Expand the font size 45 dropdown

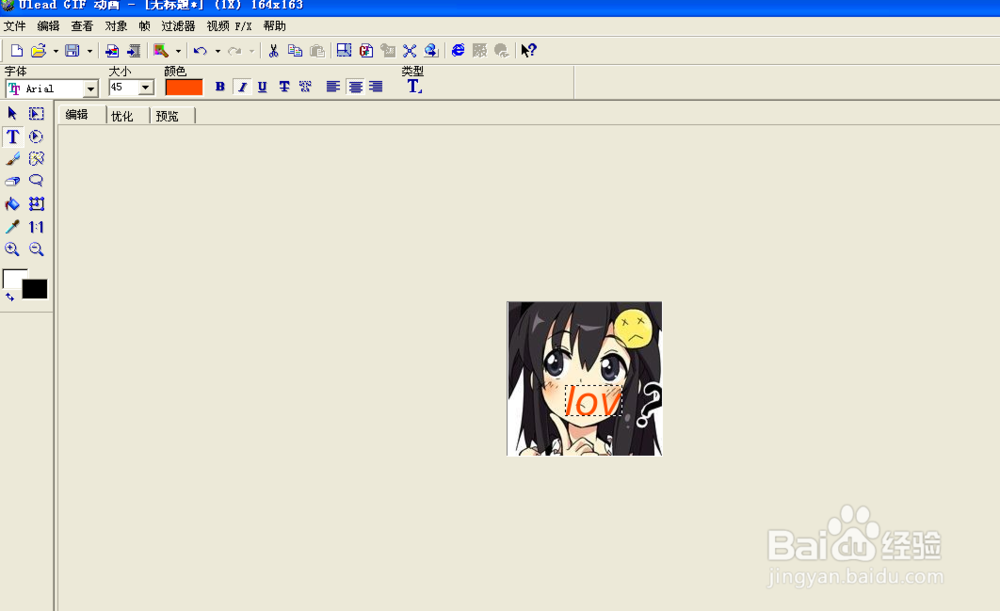[146, 87]
